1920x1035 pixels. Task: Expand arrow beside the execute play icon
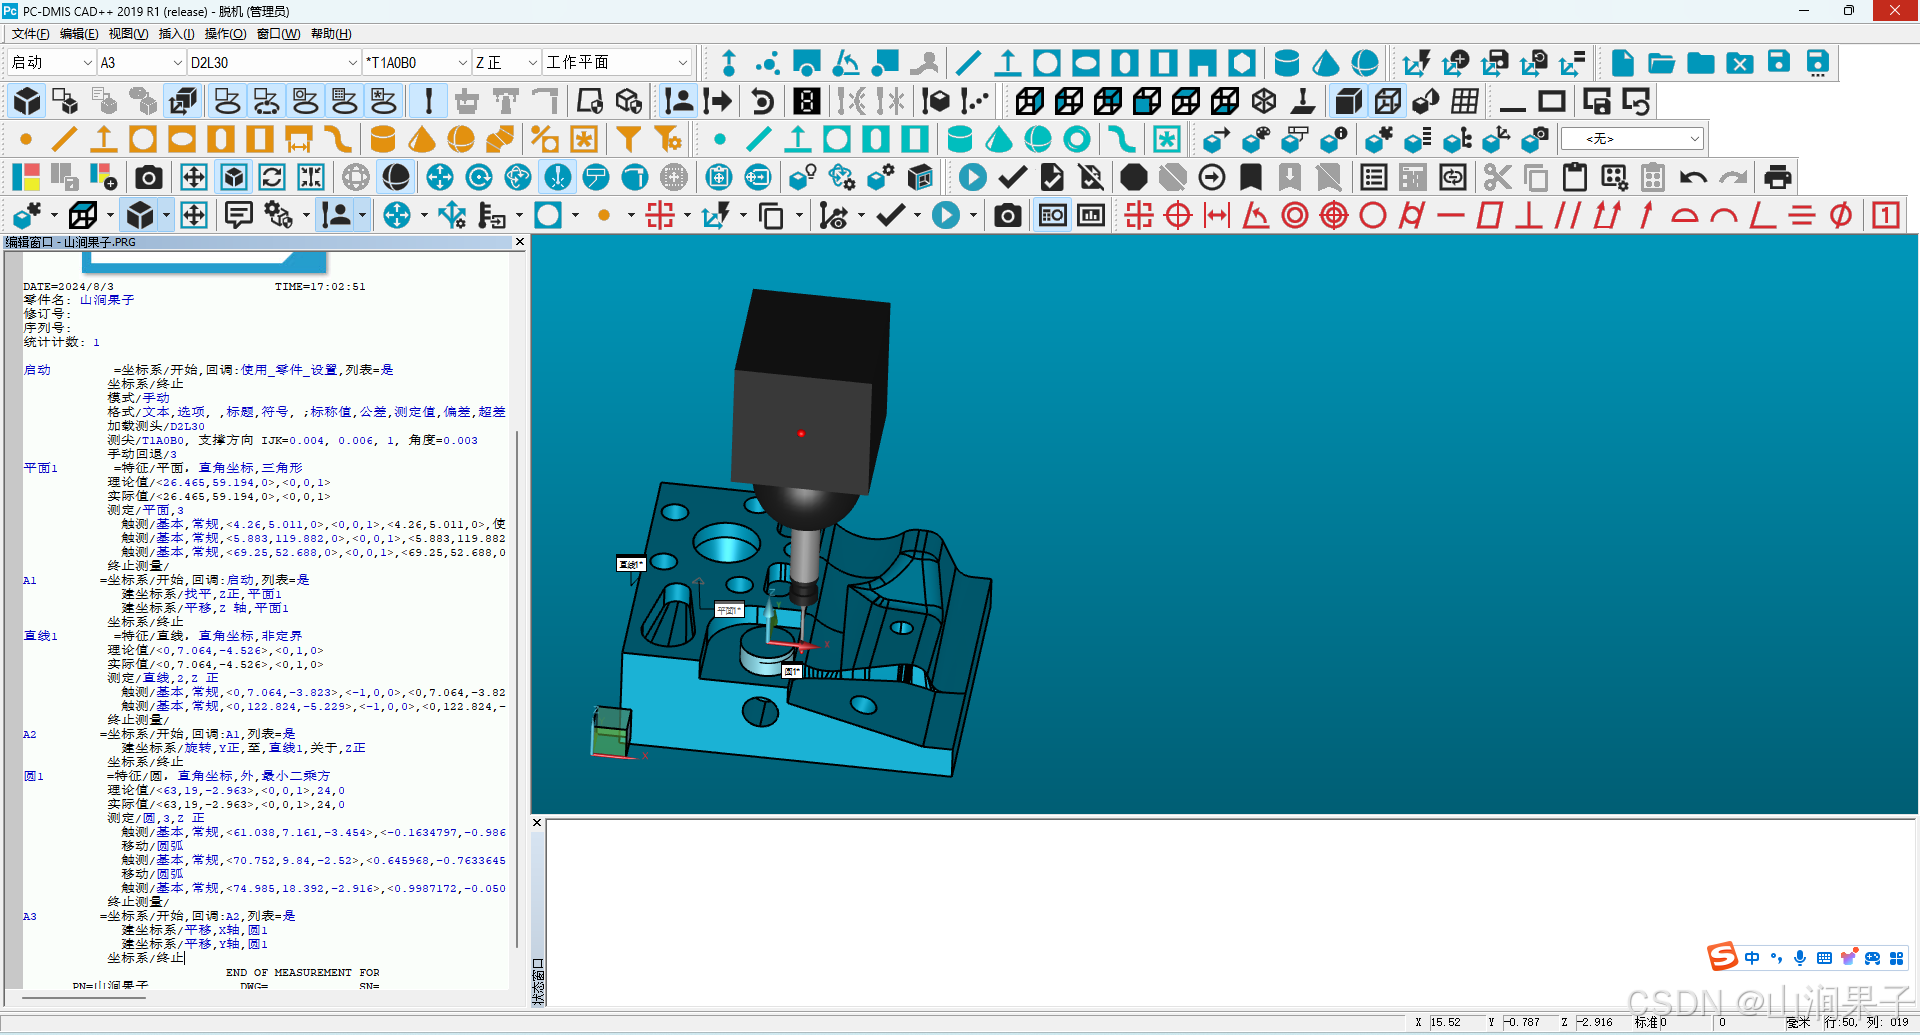tap(973, 215)
